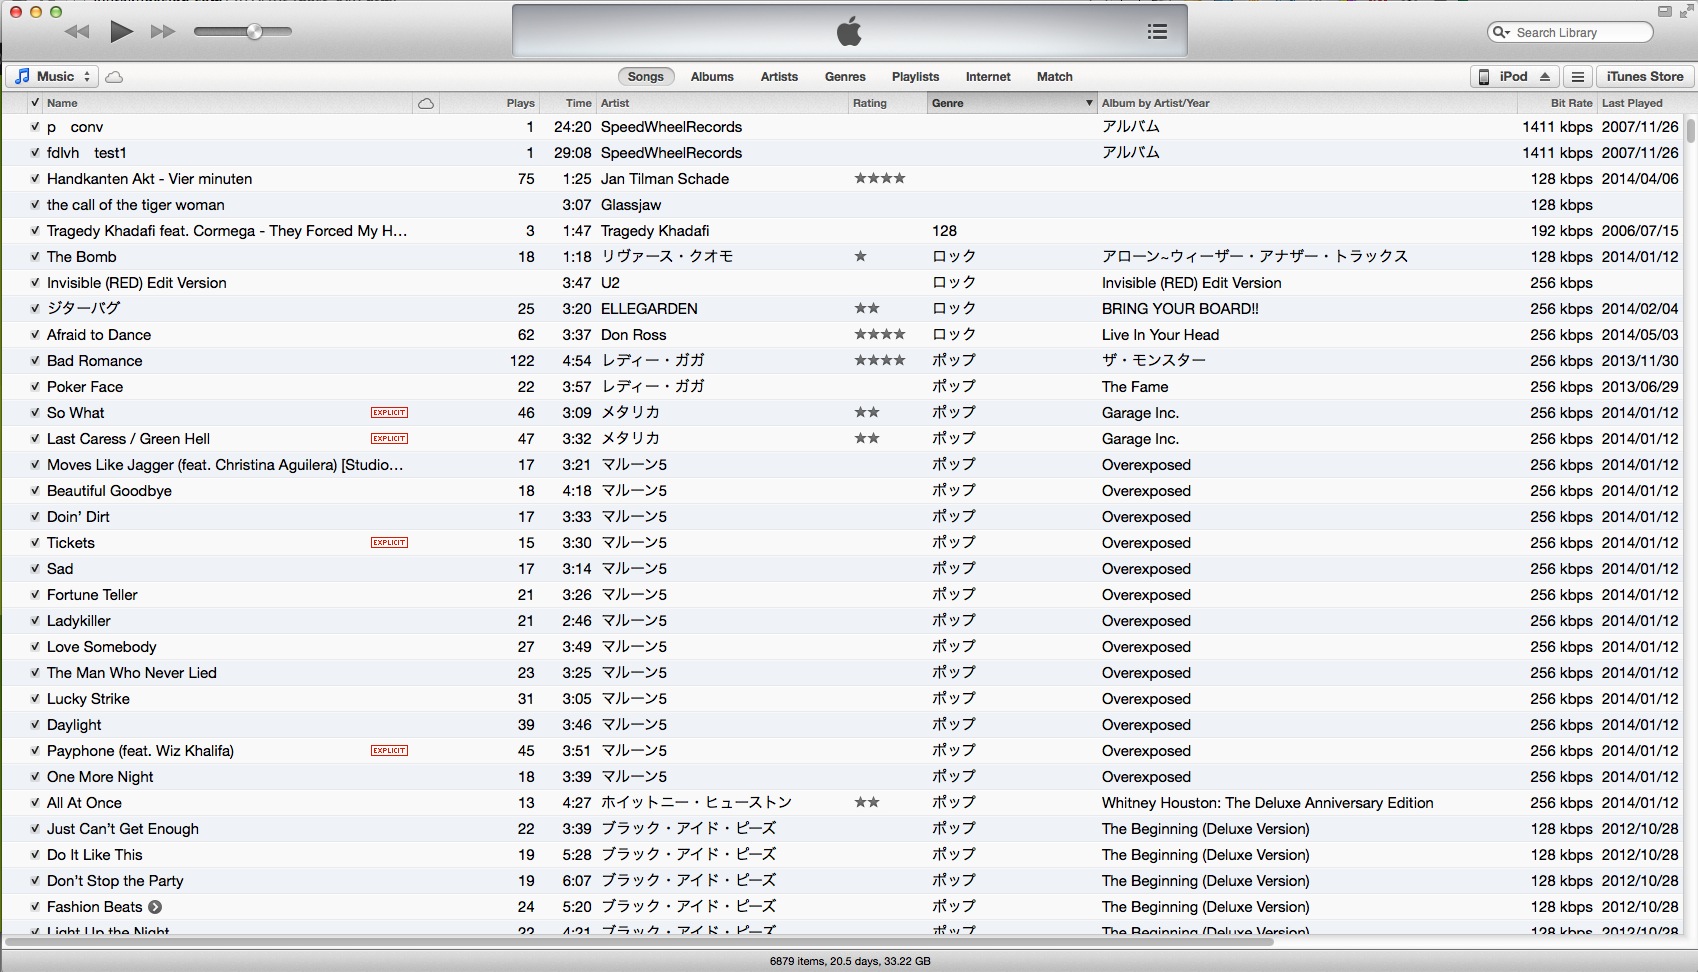
Task: Uncheck the Bad Romance checkbox
Action: coord(35,361)
